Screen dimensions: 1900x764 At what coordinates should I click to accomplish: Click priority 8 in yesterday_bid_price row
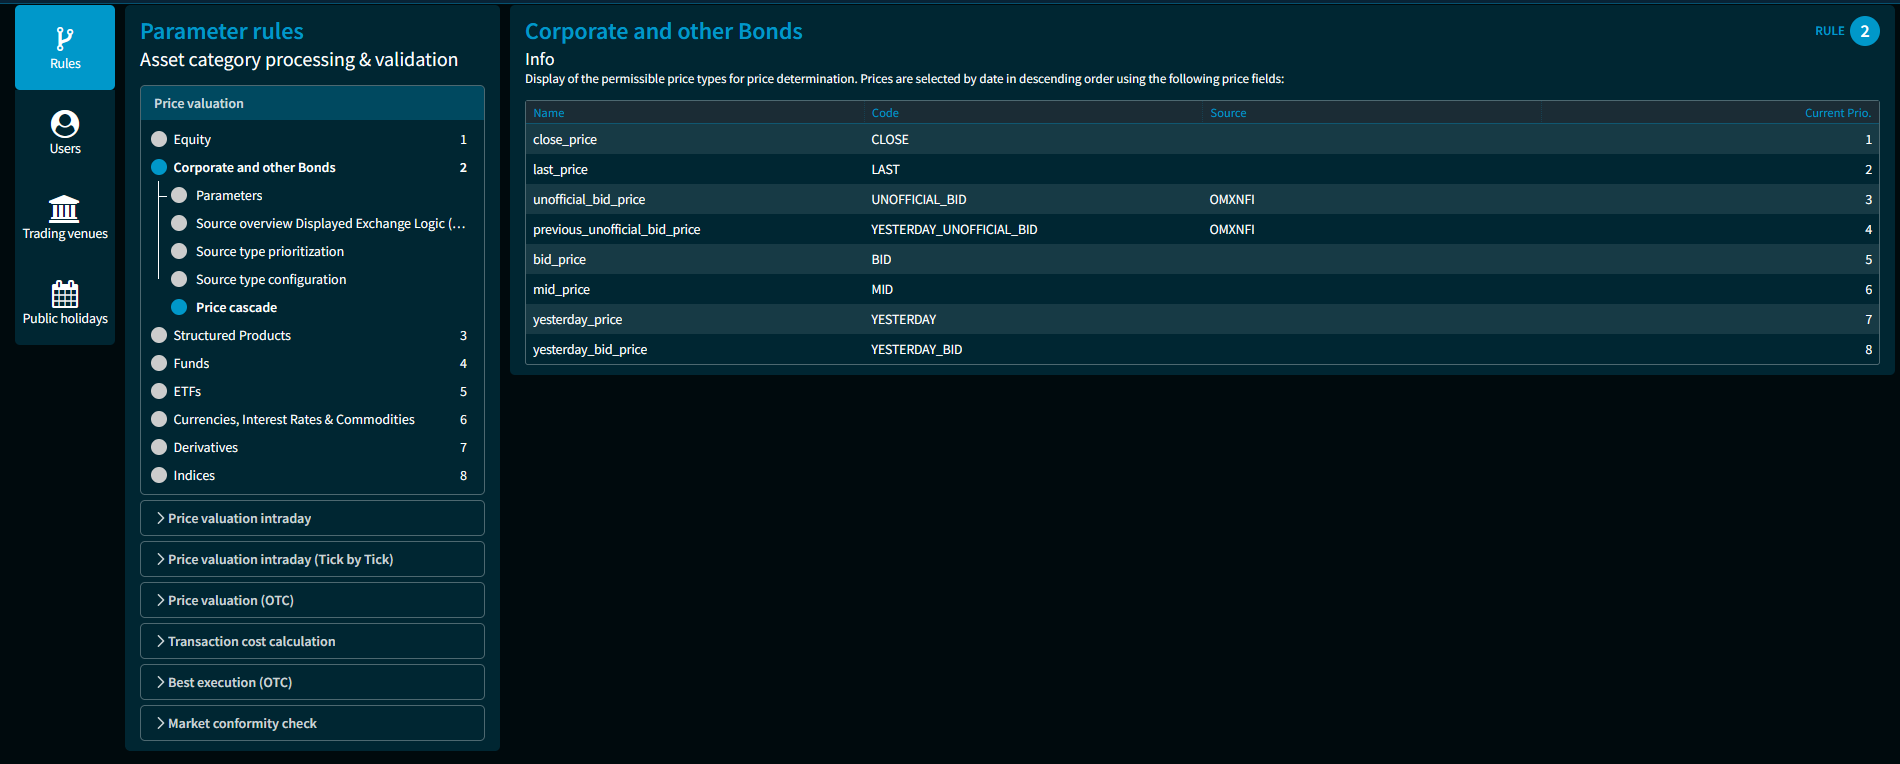[x=1868, y=349]
